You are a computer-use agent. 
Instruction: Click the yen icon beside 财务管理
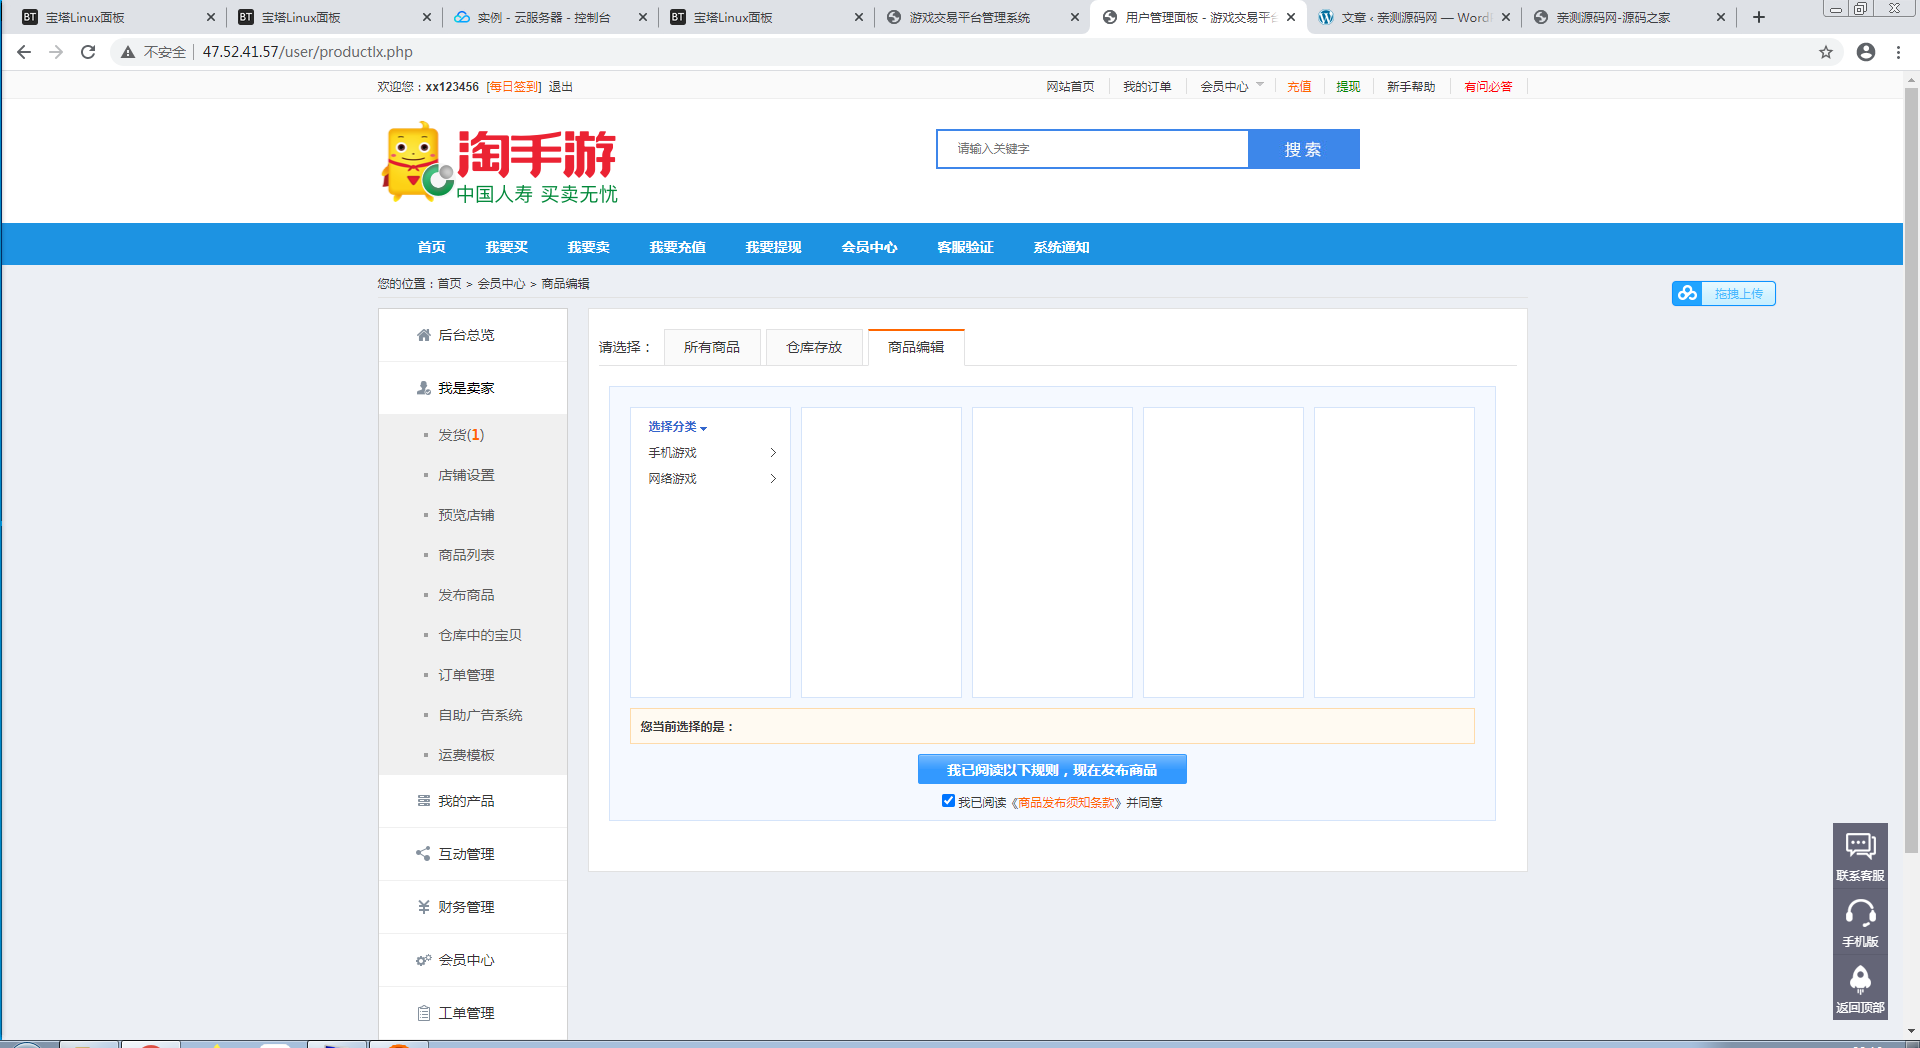(x=424, y=907)
